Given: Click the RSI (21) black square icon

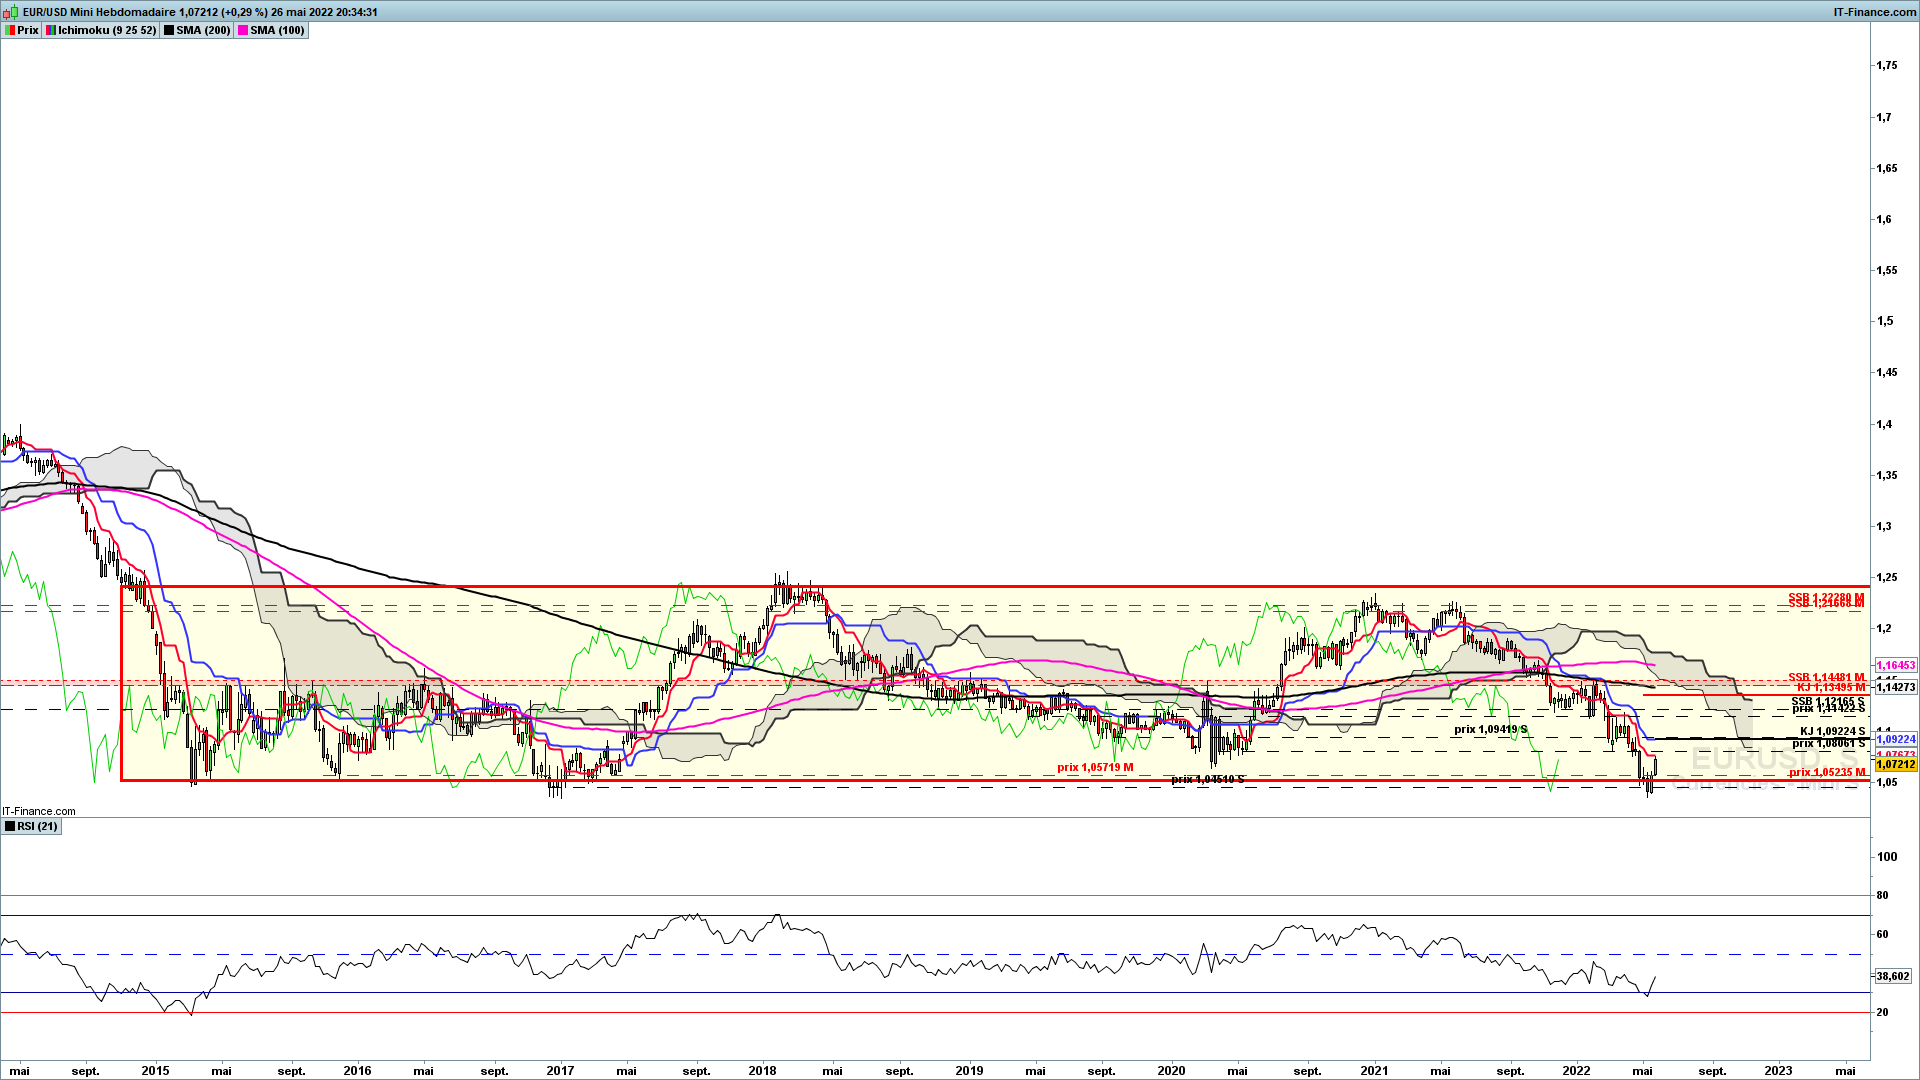Looking at the screenshot, I should coord(10,826).
